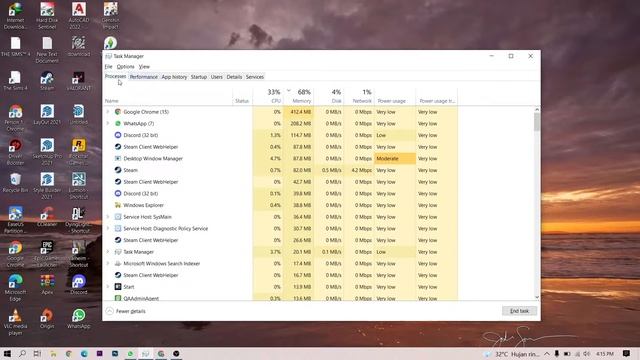Open taskbar Search
This screenshot has height=360, width=640.
(x=22, y=353)
